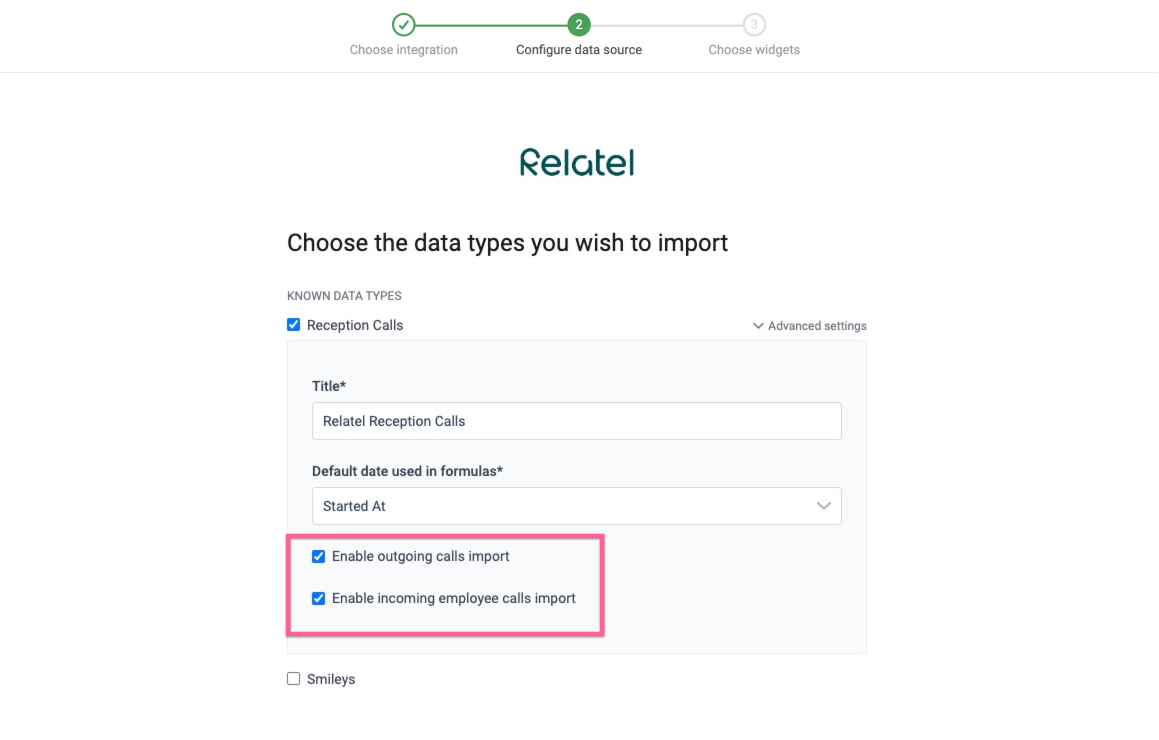The image size is (1159, 740).
Task: Open the Default date Started At dropdown
Action: click(576, 506)
